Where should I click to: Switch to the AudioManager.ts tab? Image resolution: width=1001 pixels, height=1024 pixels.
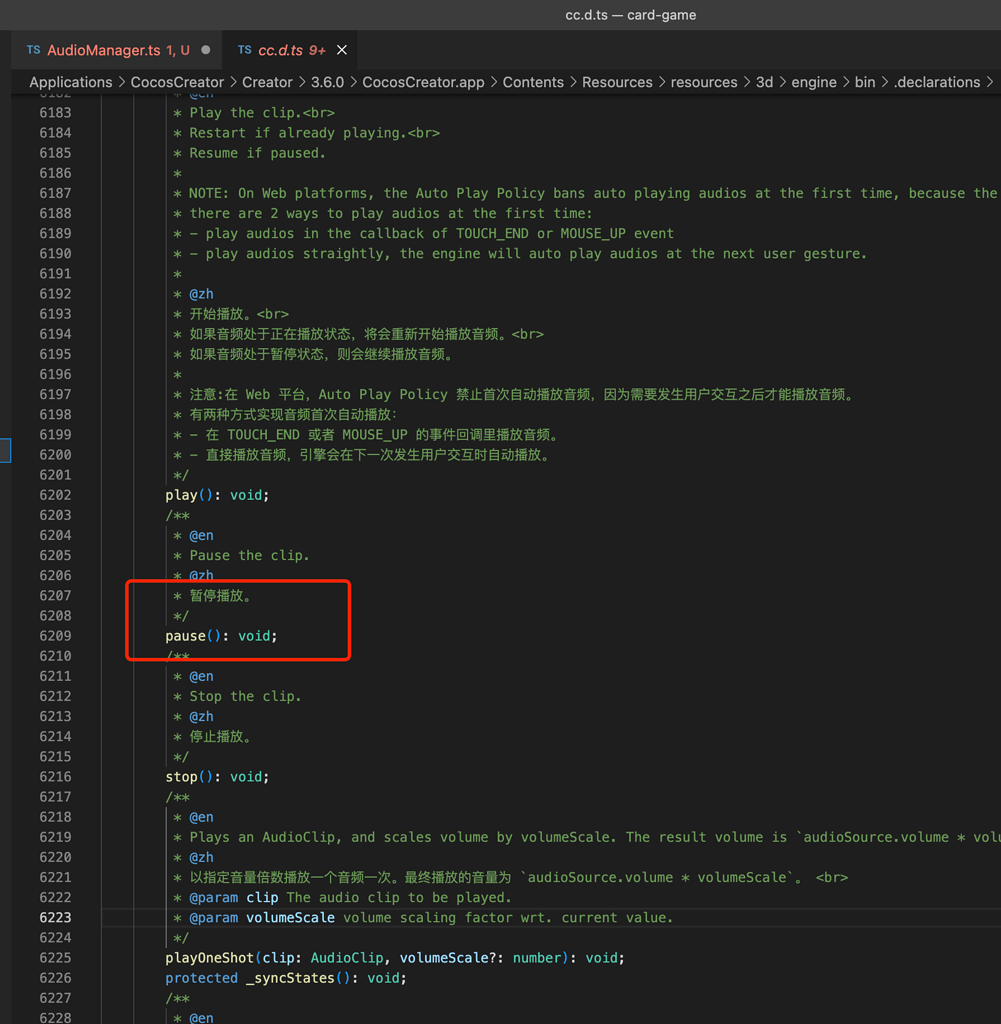(x=118, y=50)
